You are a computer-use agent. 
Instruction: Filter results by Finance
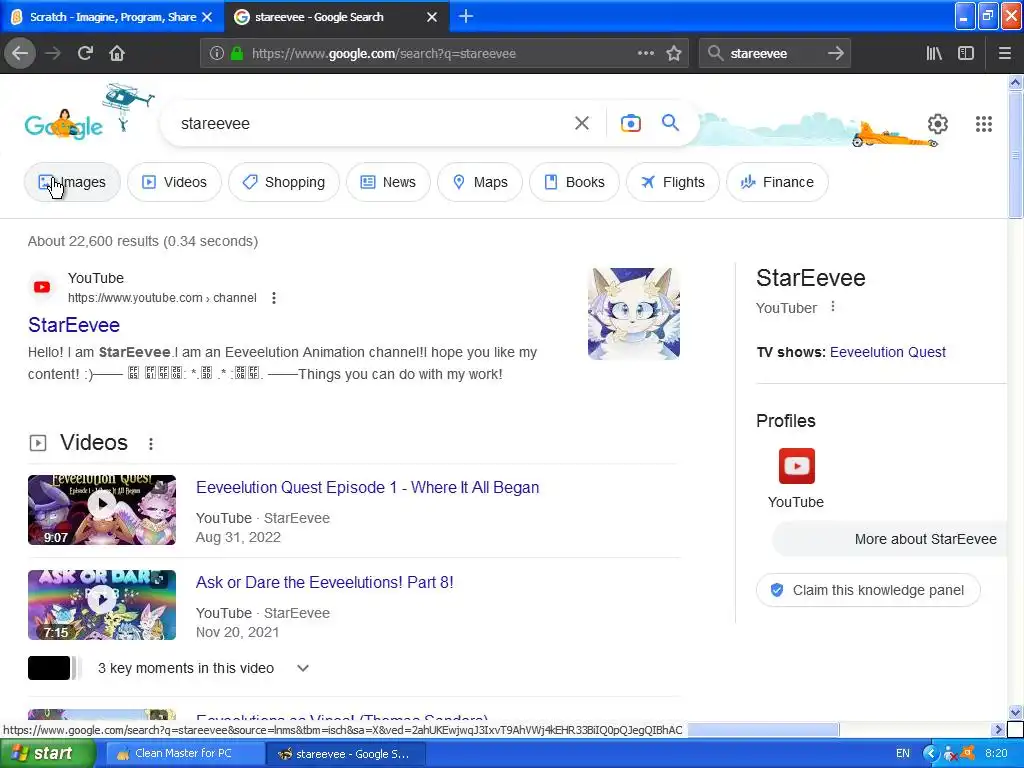tap(777, 182)
